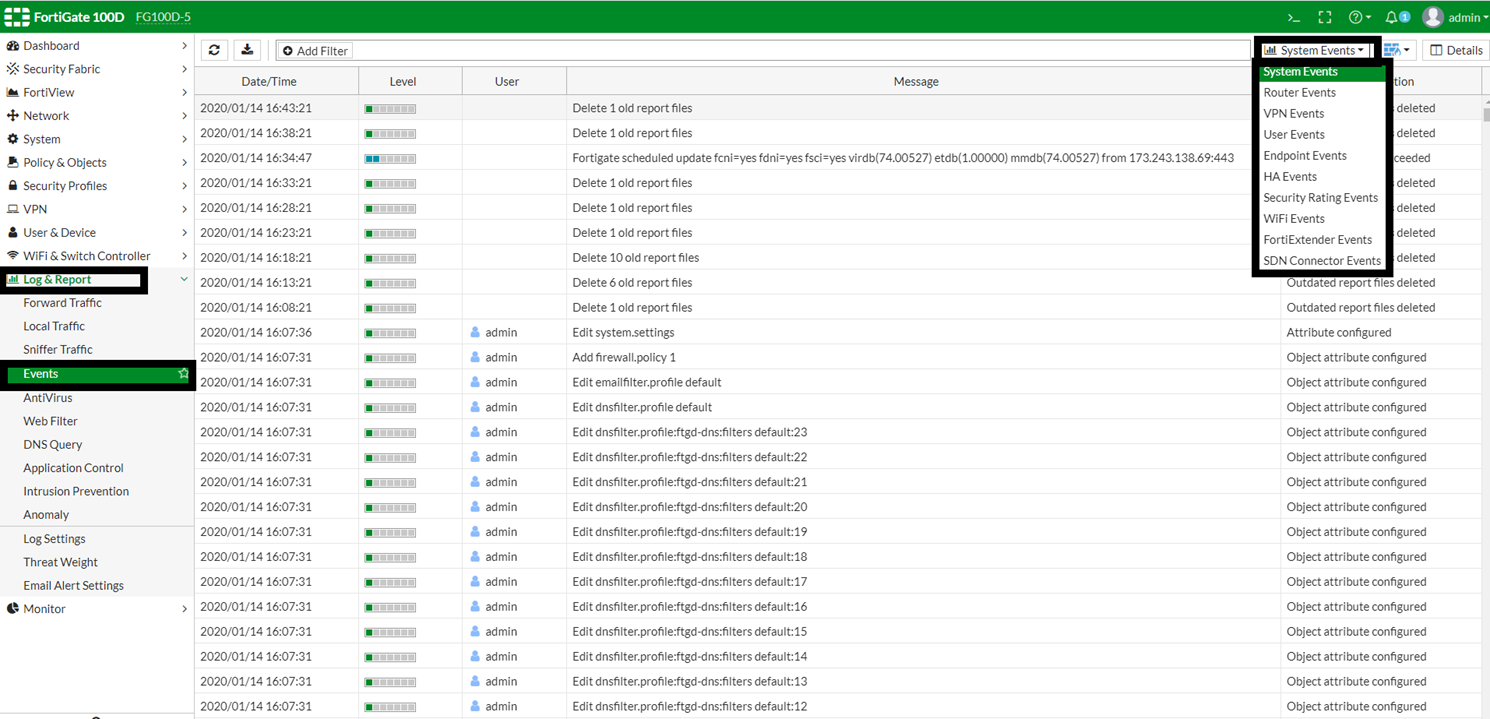Select WiFi Events in the dropdown
Image resolution: width=1490 pixels, height=719 pixels.
(1293, 218)
